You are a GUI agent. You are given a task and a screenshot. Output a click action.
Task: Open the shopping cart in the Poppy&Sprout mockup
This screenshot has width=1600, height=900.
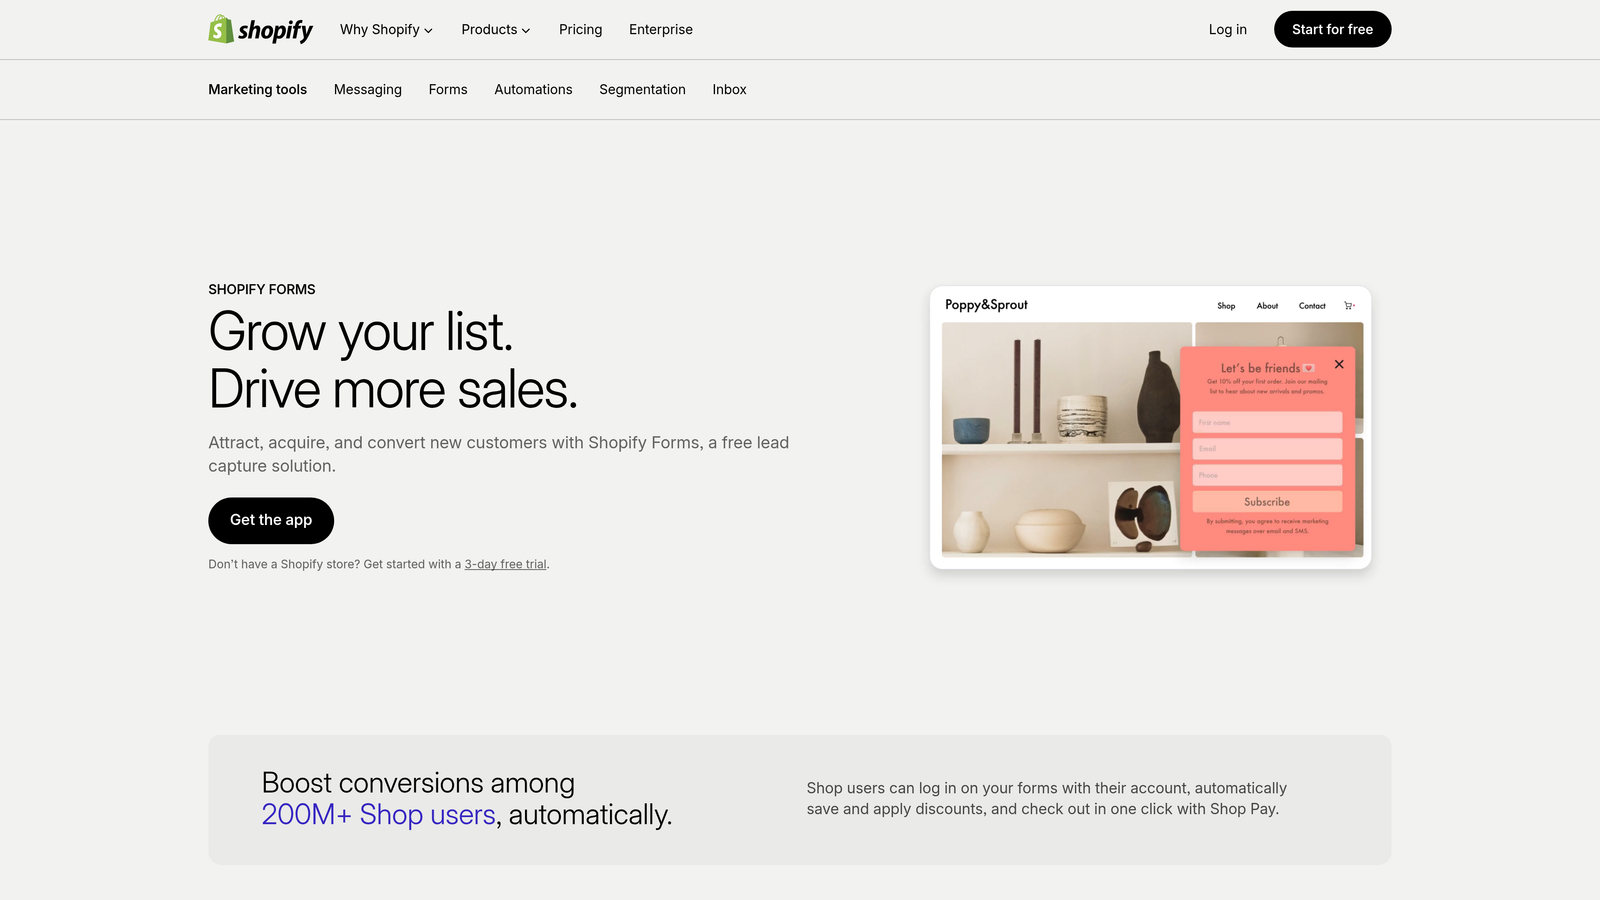(1349, 305)
